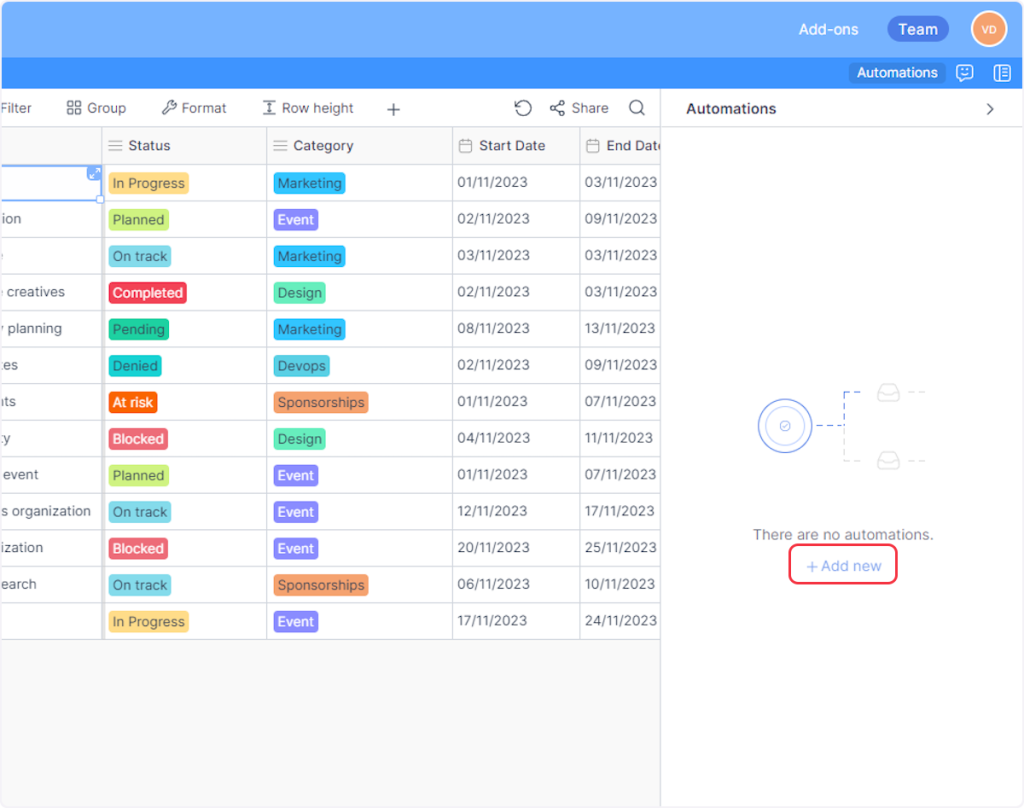Image resolution: width=1024 pixels, height=808 pixels.
Task: Click the undo history icon
Action: point(523,108)
